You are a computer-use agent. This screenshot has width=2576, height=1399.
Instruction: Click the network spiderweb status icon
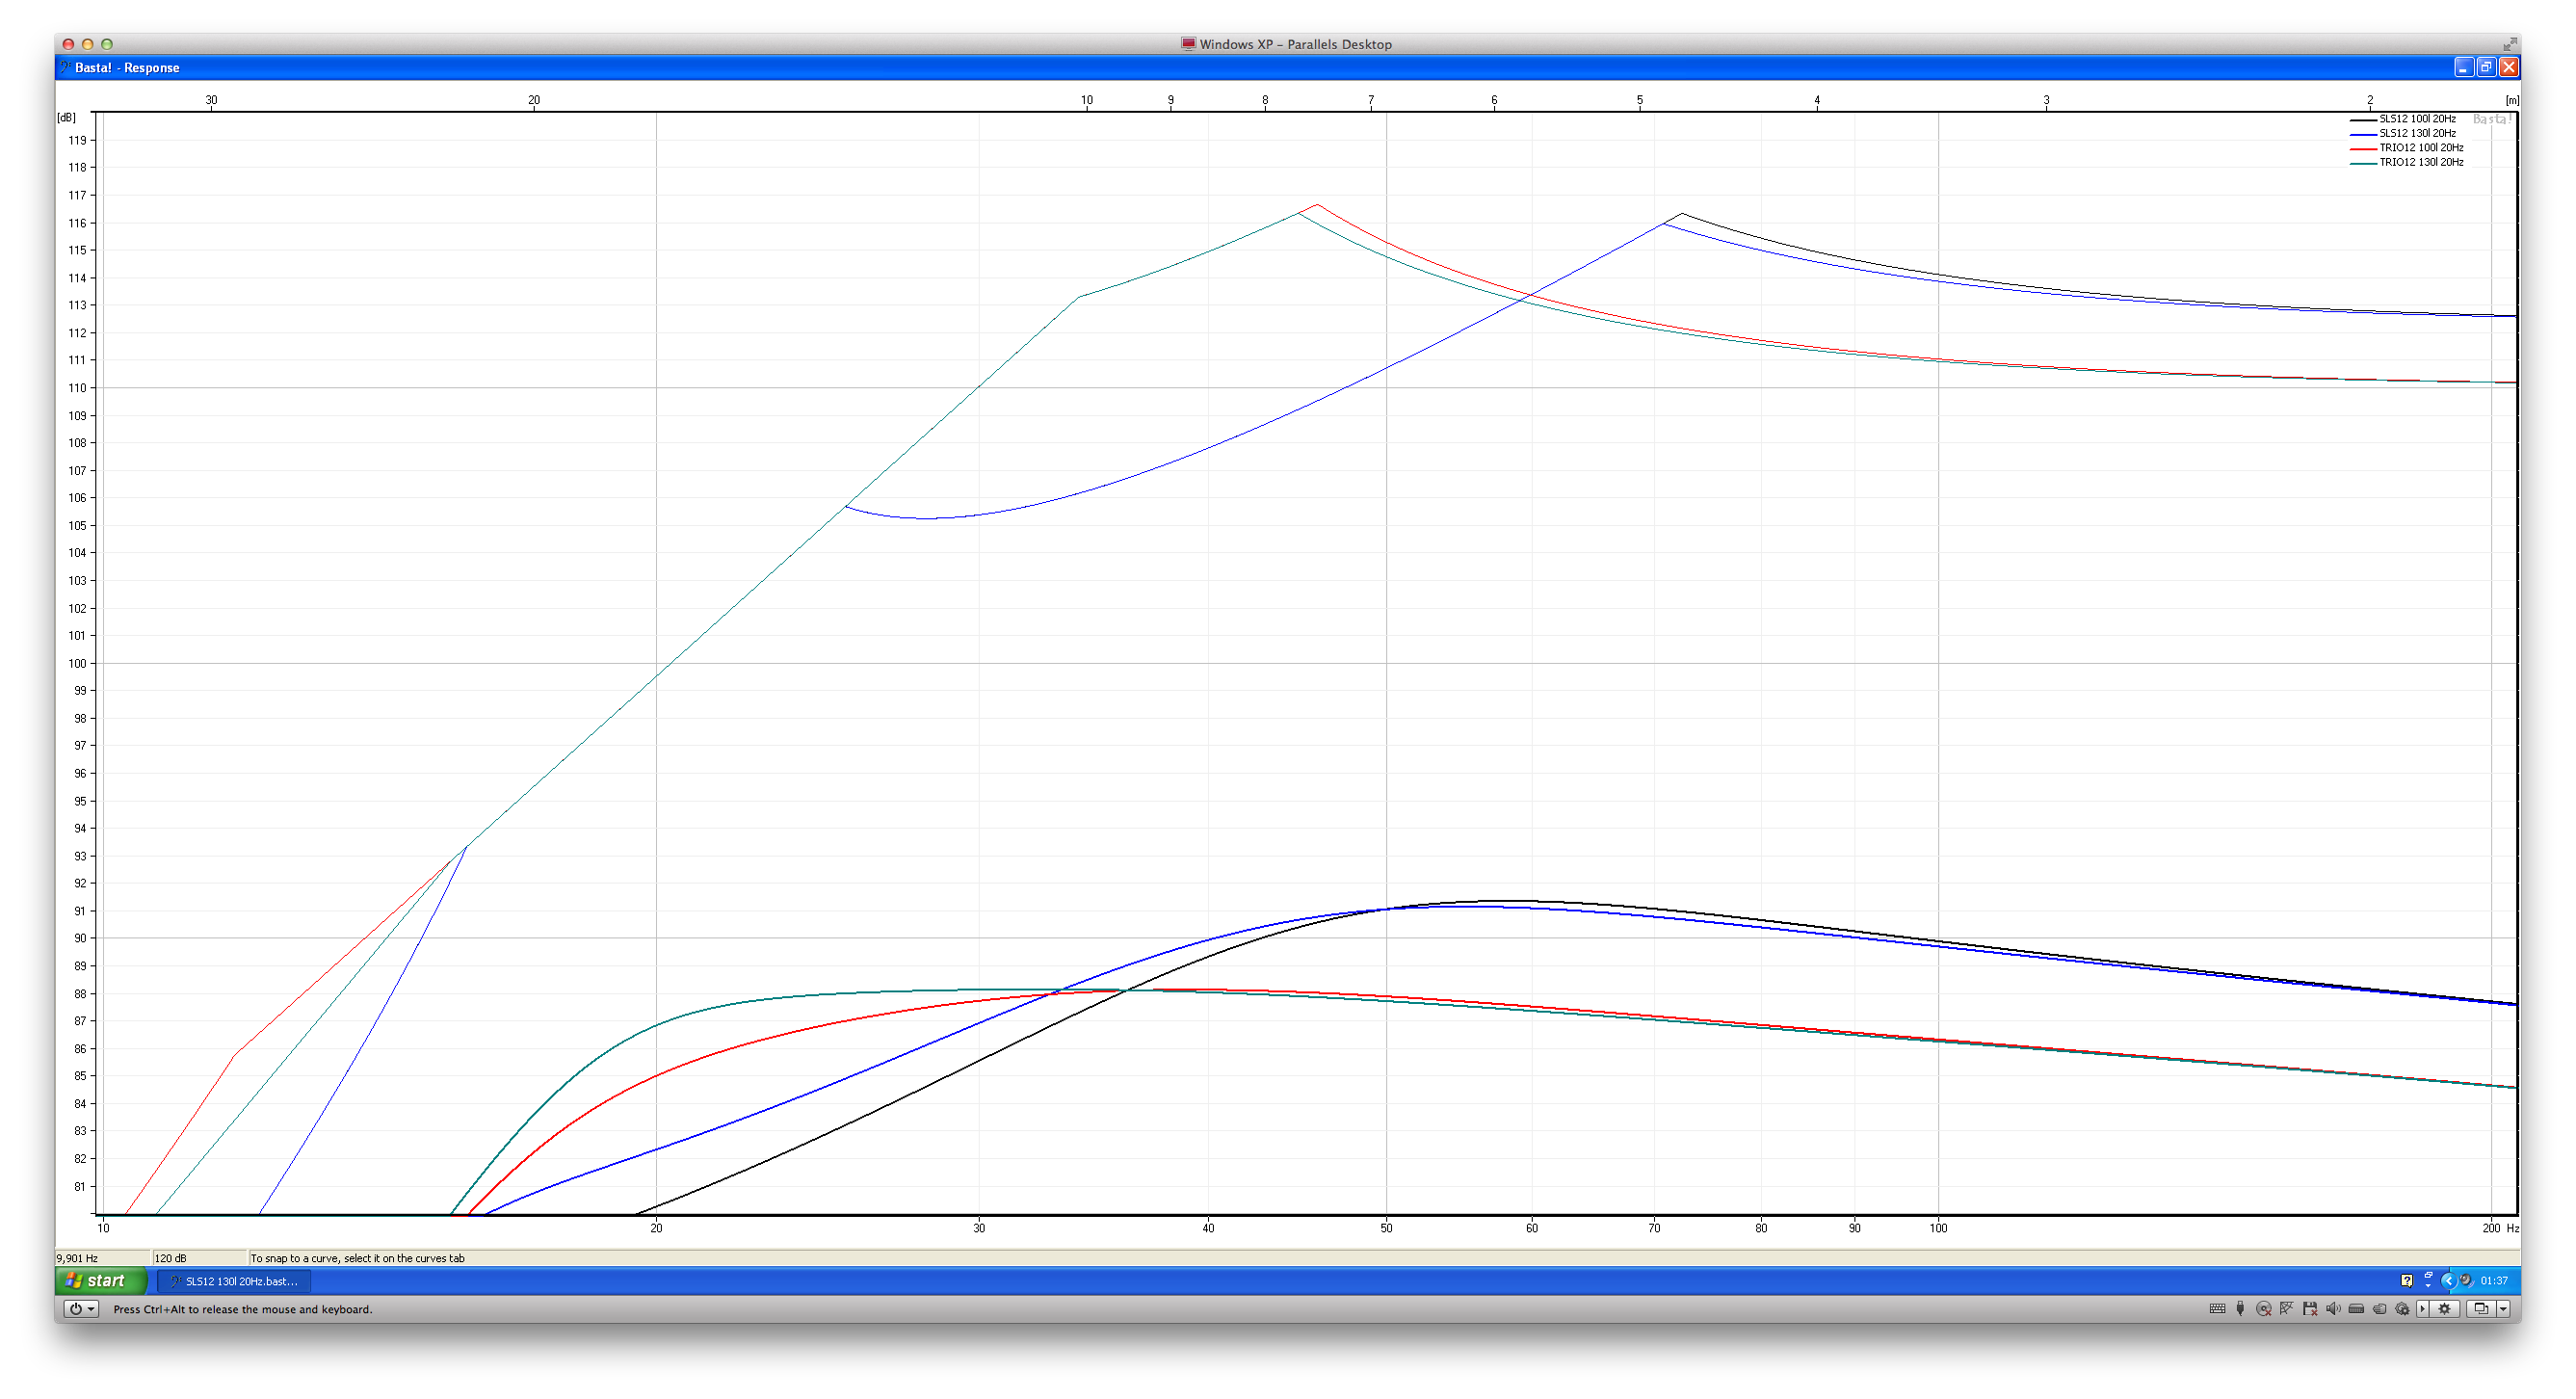2287,1308
